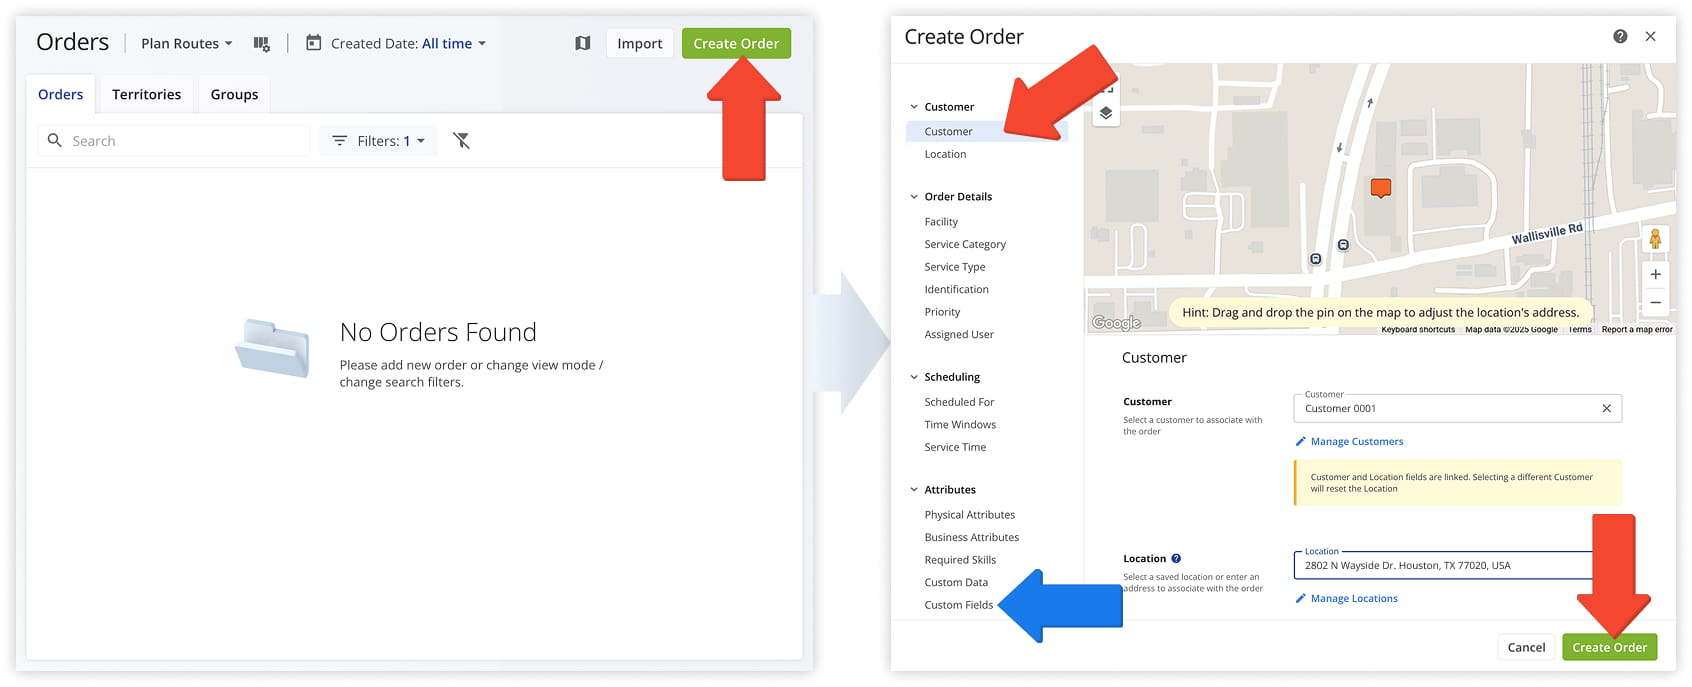This screenshot has height=687, width=1692.
Task: Close the Create Order dialog with the X
Action: point(1650,36)
